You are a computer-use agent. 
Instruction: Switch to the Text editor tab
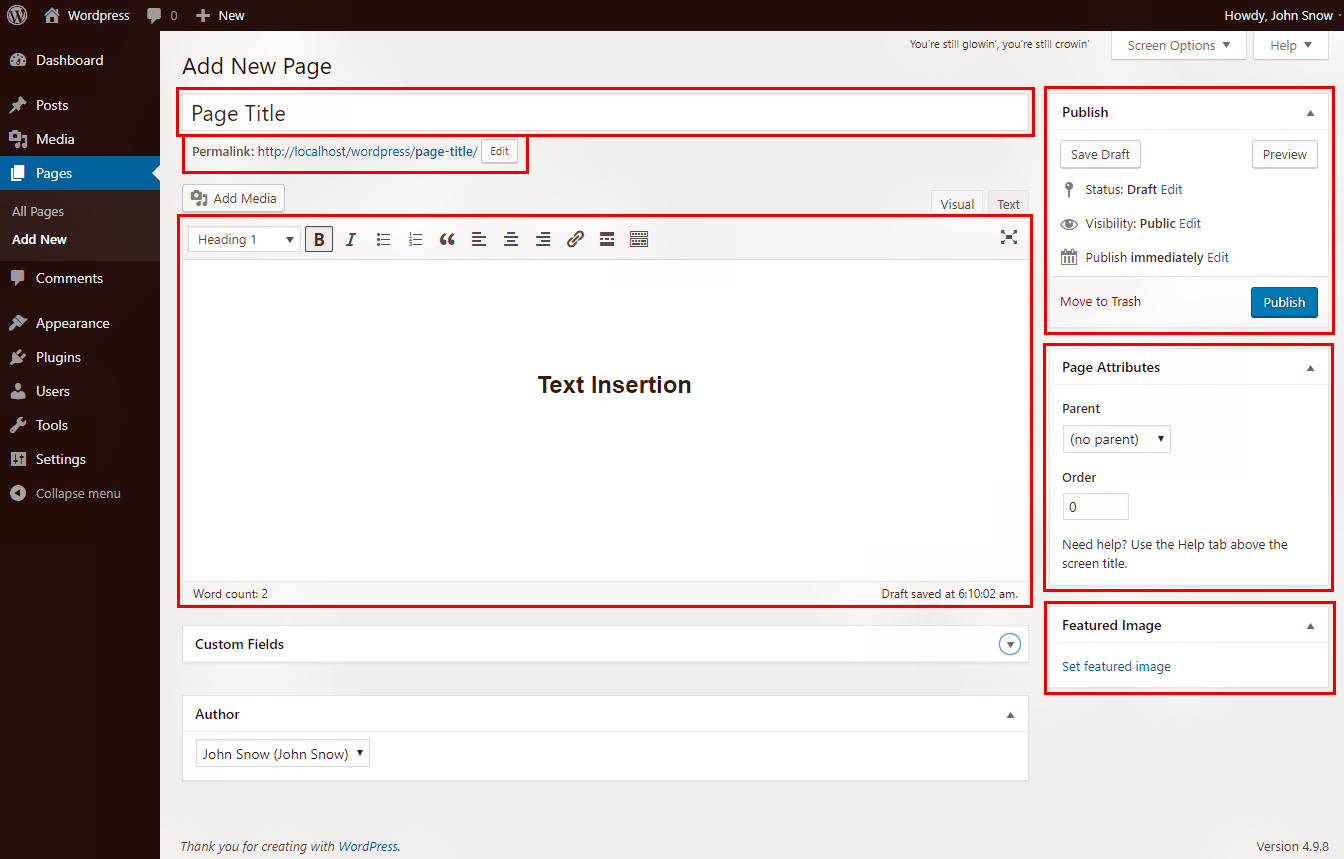click(x=1008, y=204)
